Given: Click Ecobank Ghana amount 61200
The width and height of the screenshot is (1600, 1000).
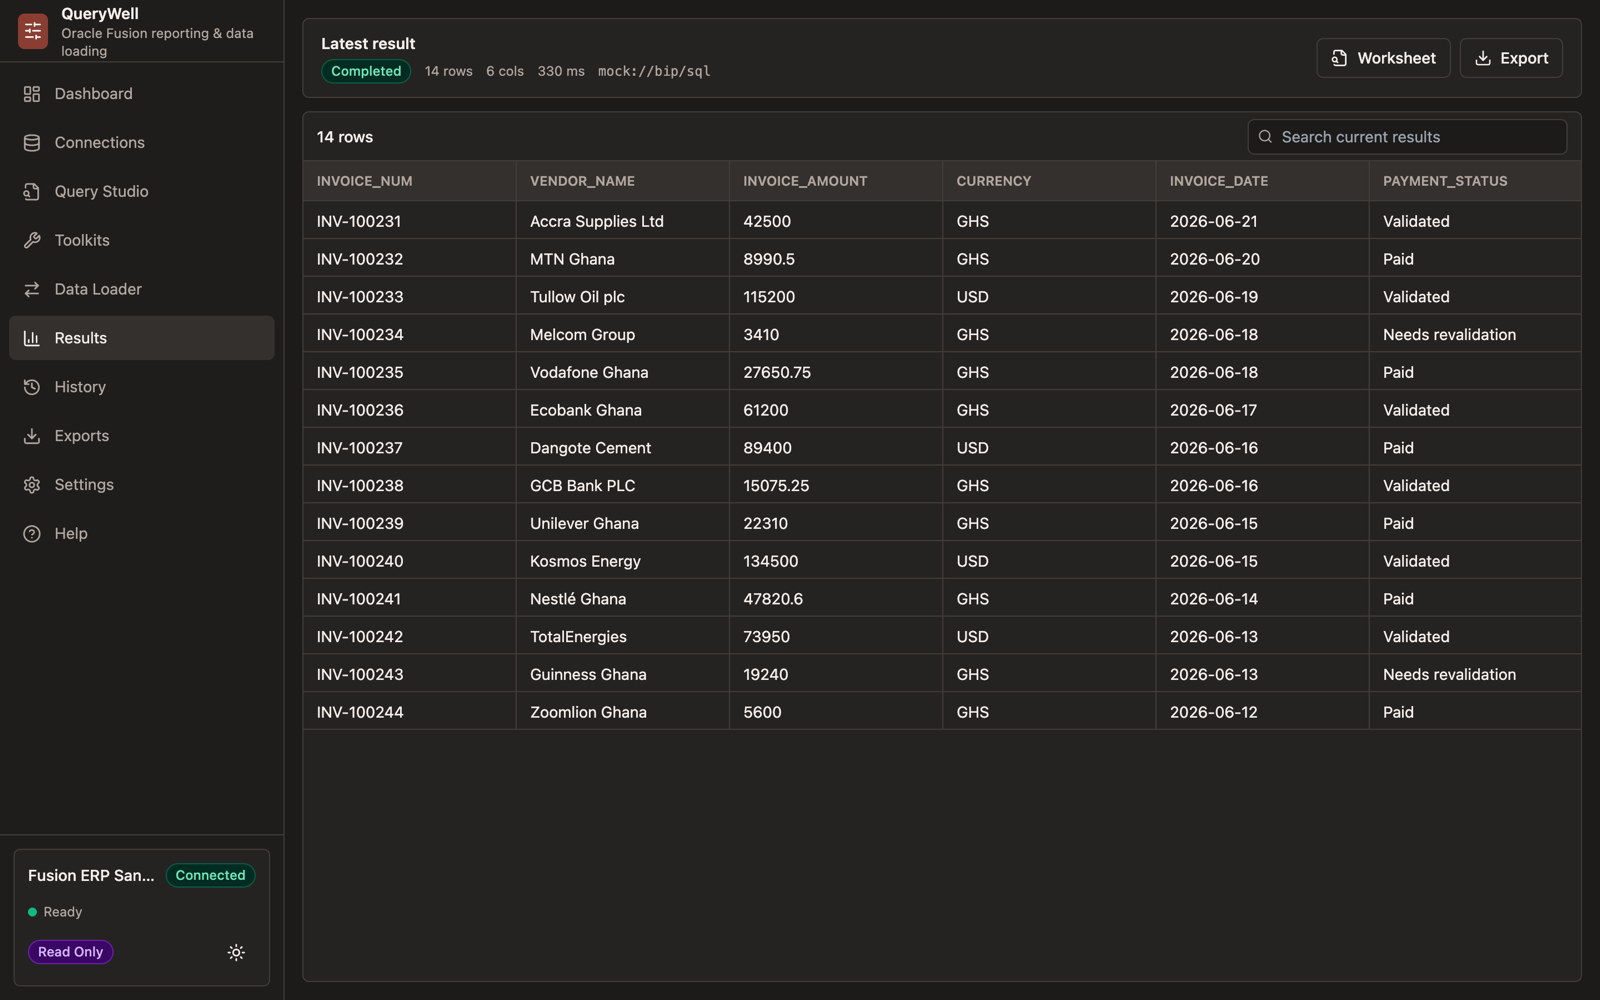Looking at the screenshot, I should pos(836,410).
